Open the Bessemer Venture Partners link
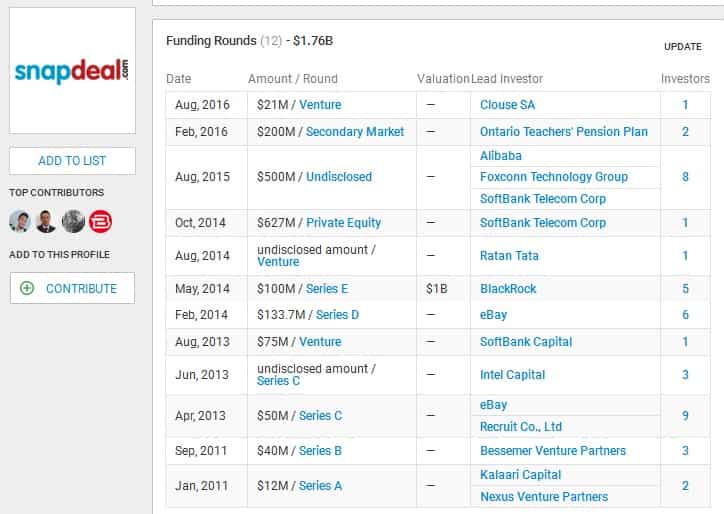The image size is (724, 514). (553, 451)
